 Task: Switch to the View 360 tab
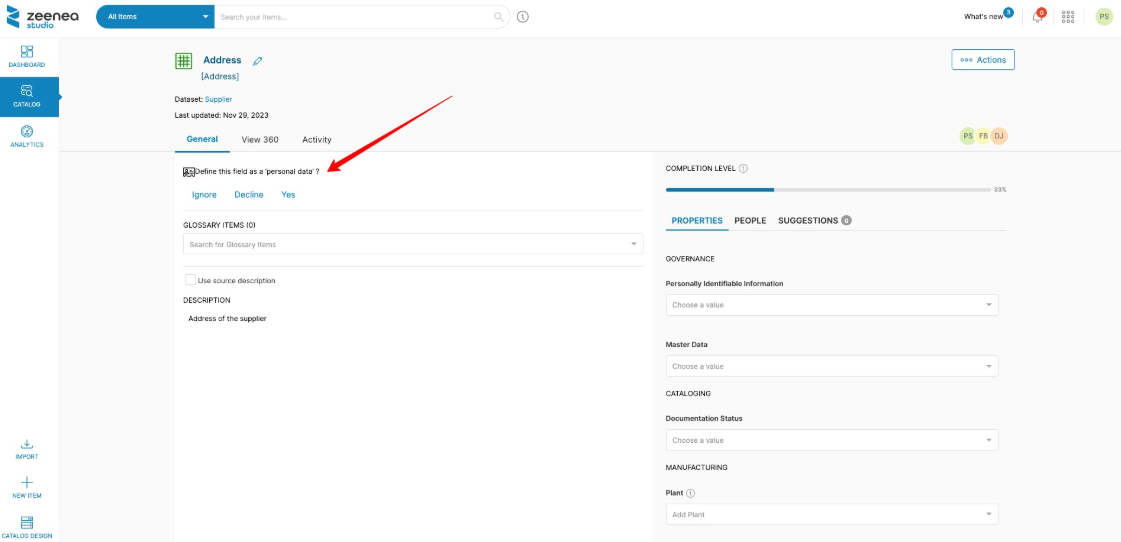tap(260, 140)
